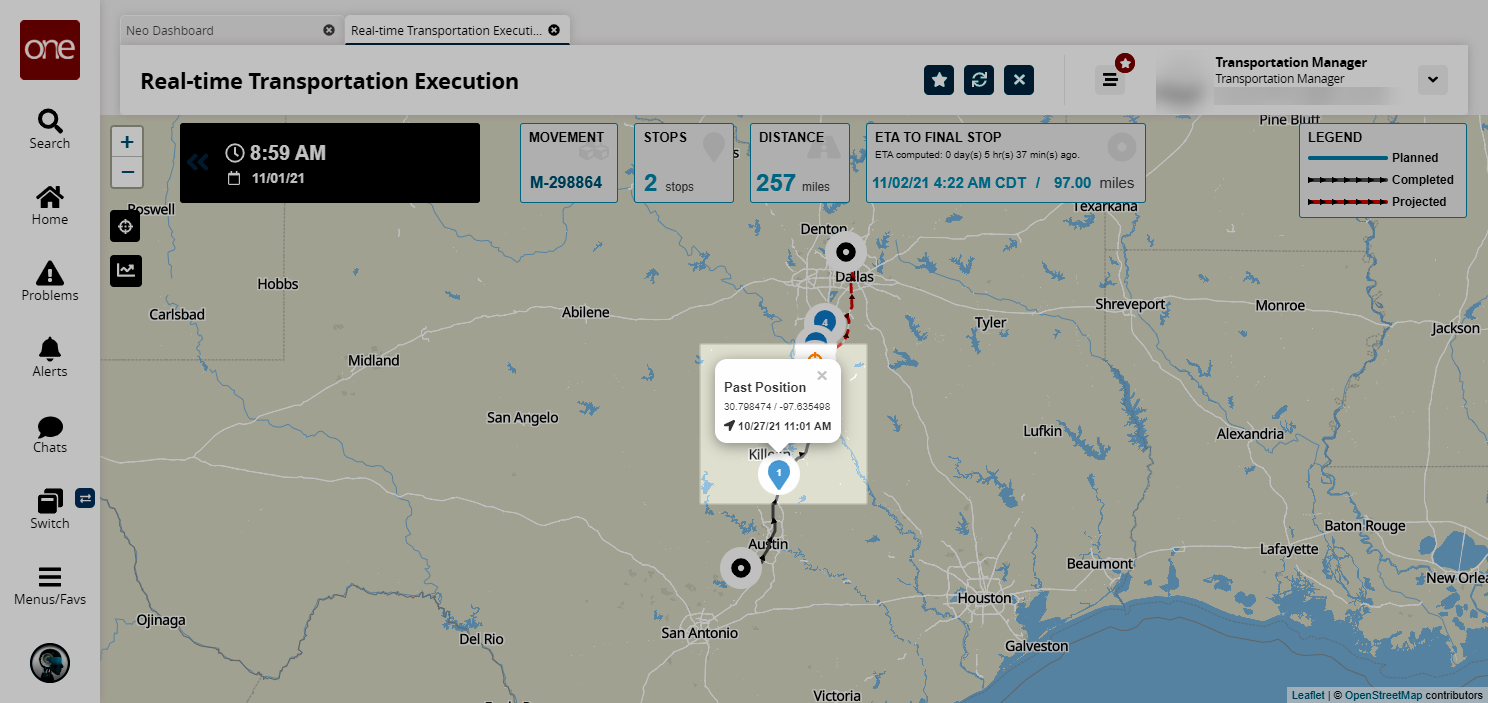Close the page with the X button

coord(1019,80)
